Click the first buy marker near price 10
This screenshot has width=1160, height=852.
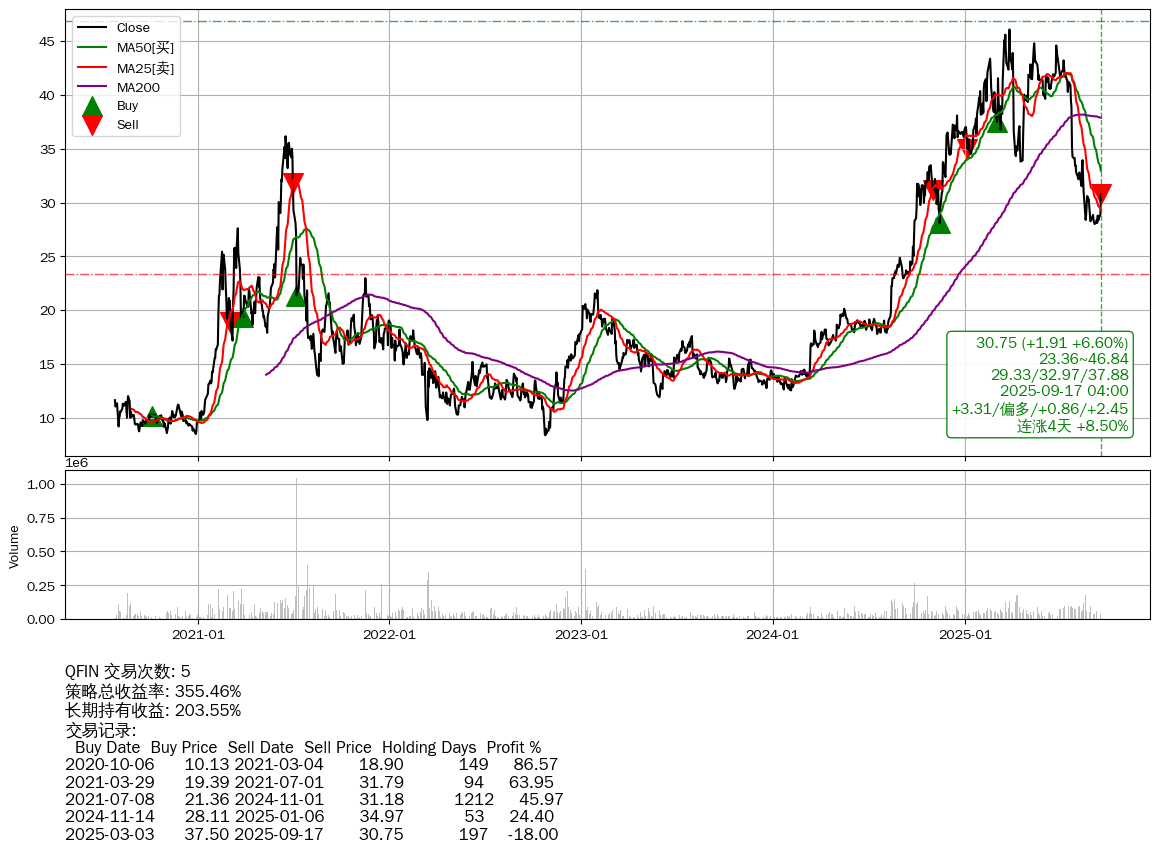click(151, 417)
